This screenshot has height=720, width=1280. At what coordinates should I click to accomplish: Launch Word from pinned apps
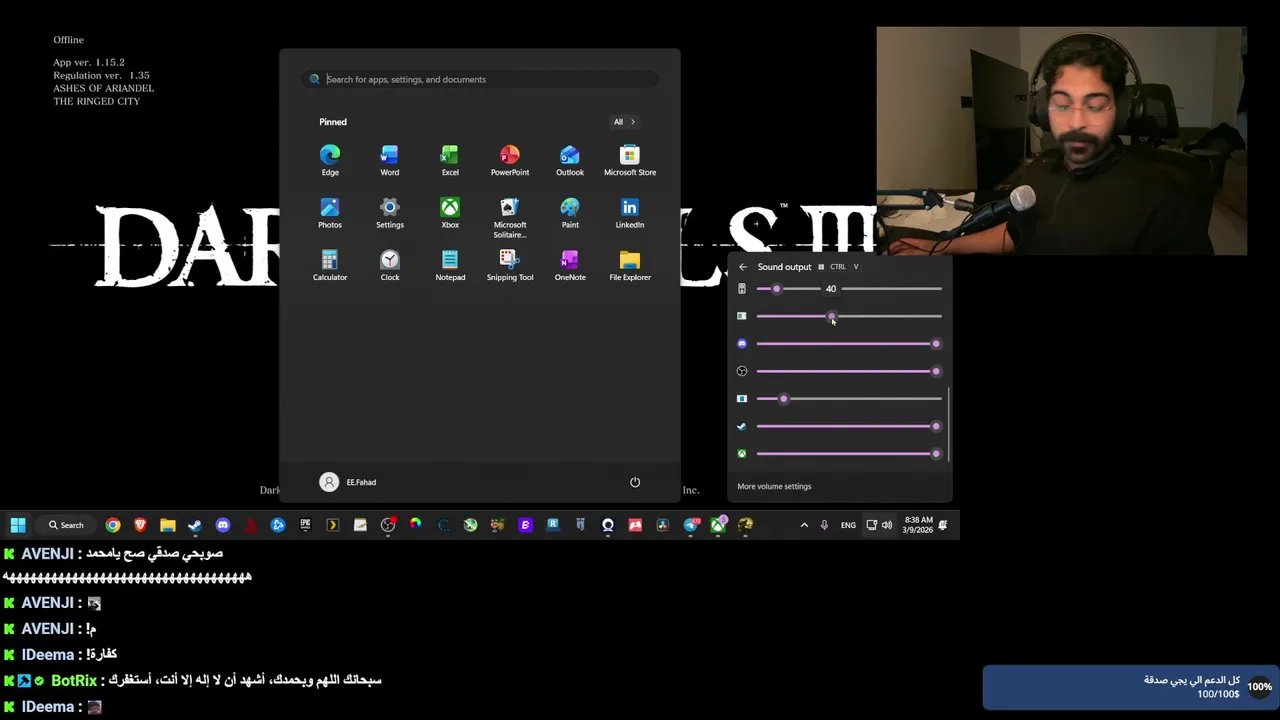(390, 160)
